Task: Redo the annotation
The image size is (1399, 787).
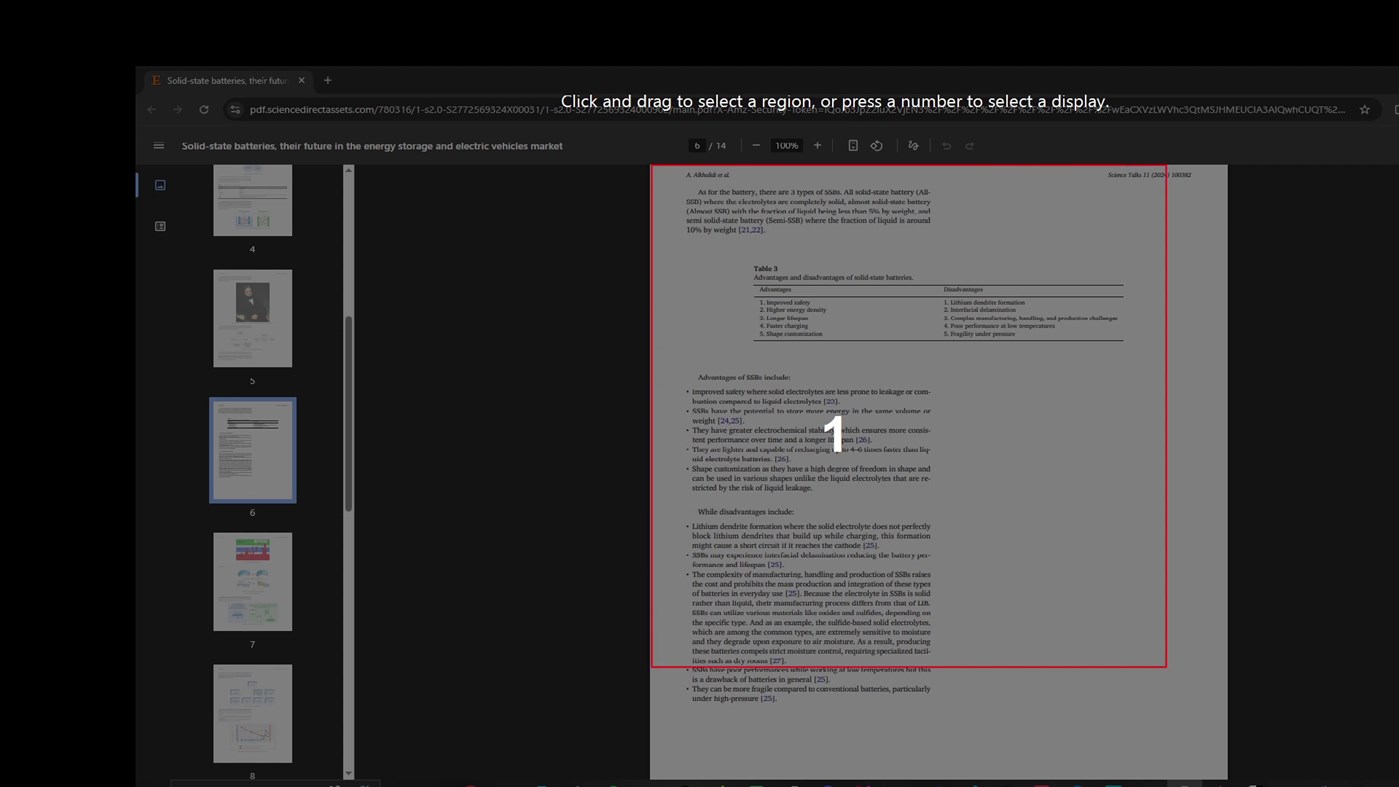Action: [x=970, y=146]
